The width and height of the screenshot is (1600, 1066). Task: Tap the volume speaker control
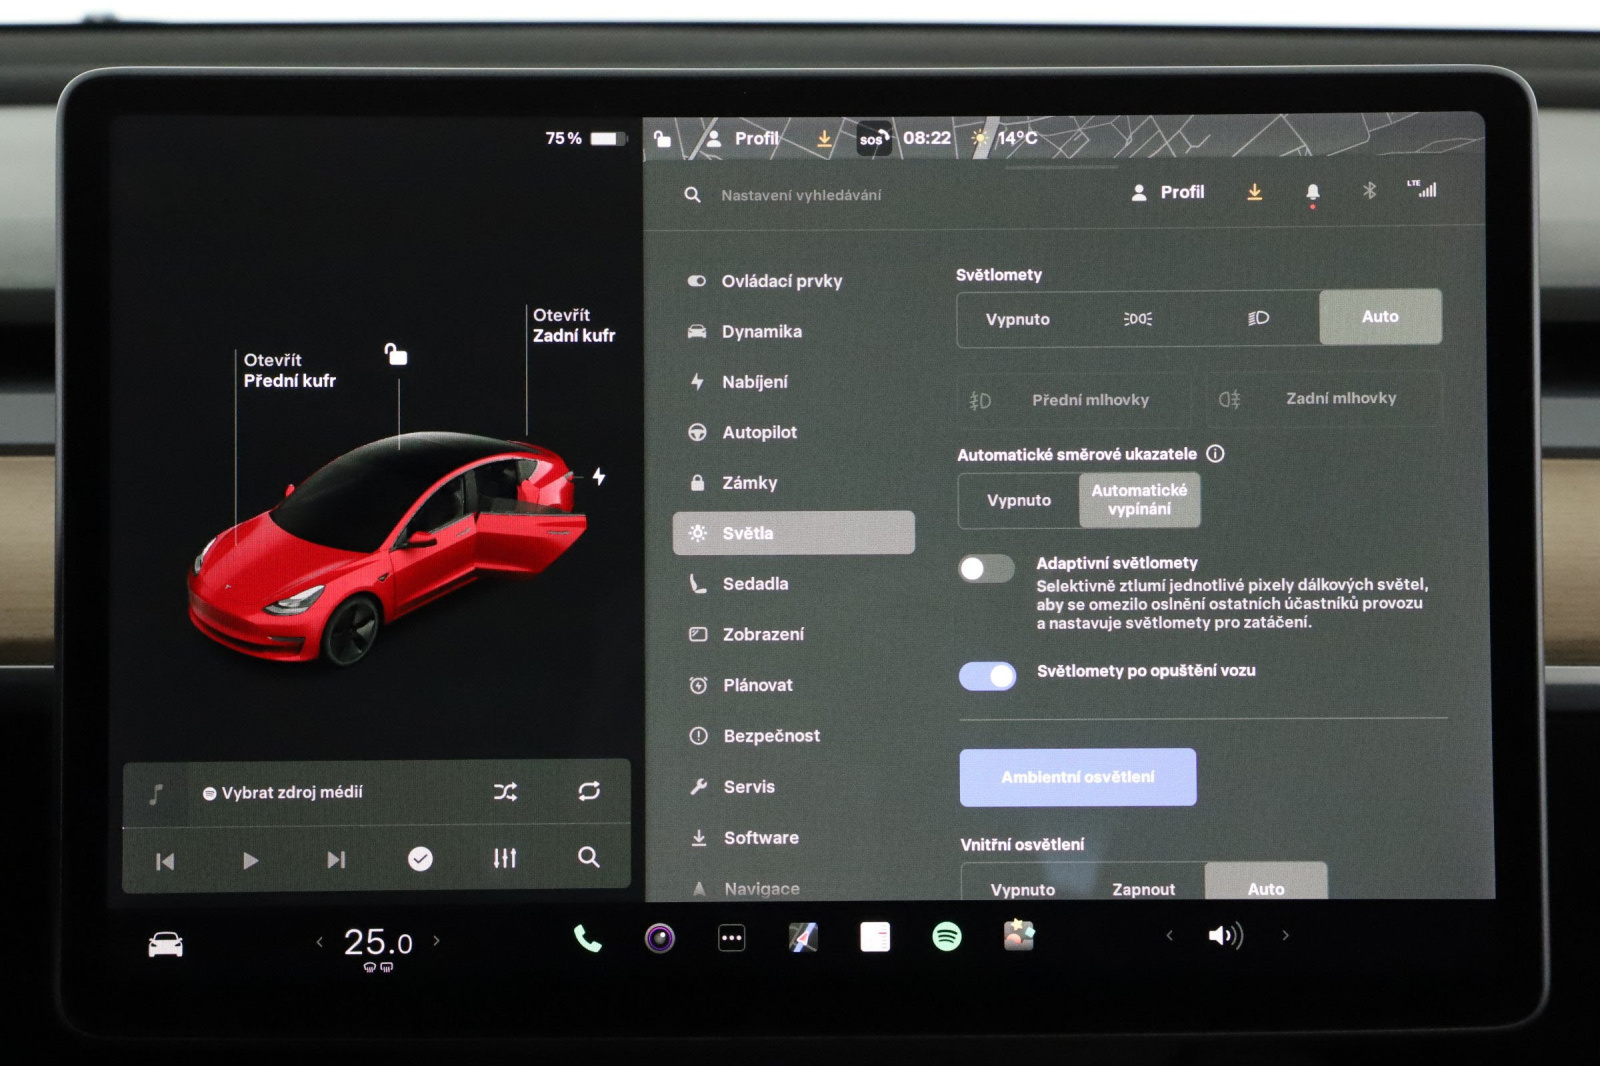pyautogui.click(x=1225, y=936)
